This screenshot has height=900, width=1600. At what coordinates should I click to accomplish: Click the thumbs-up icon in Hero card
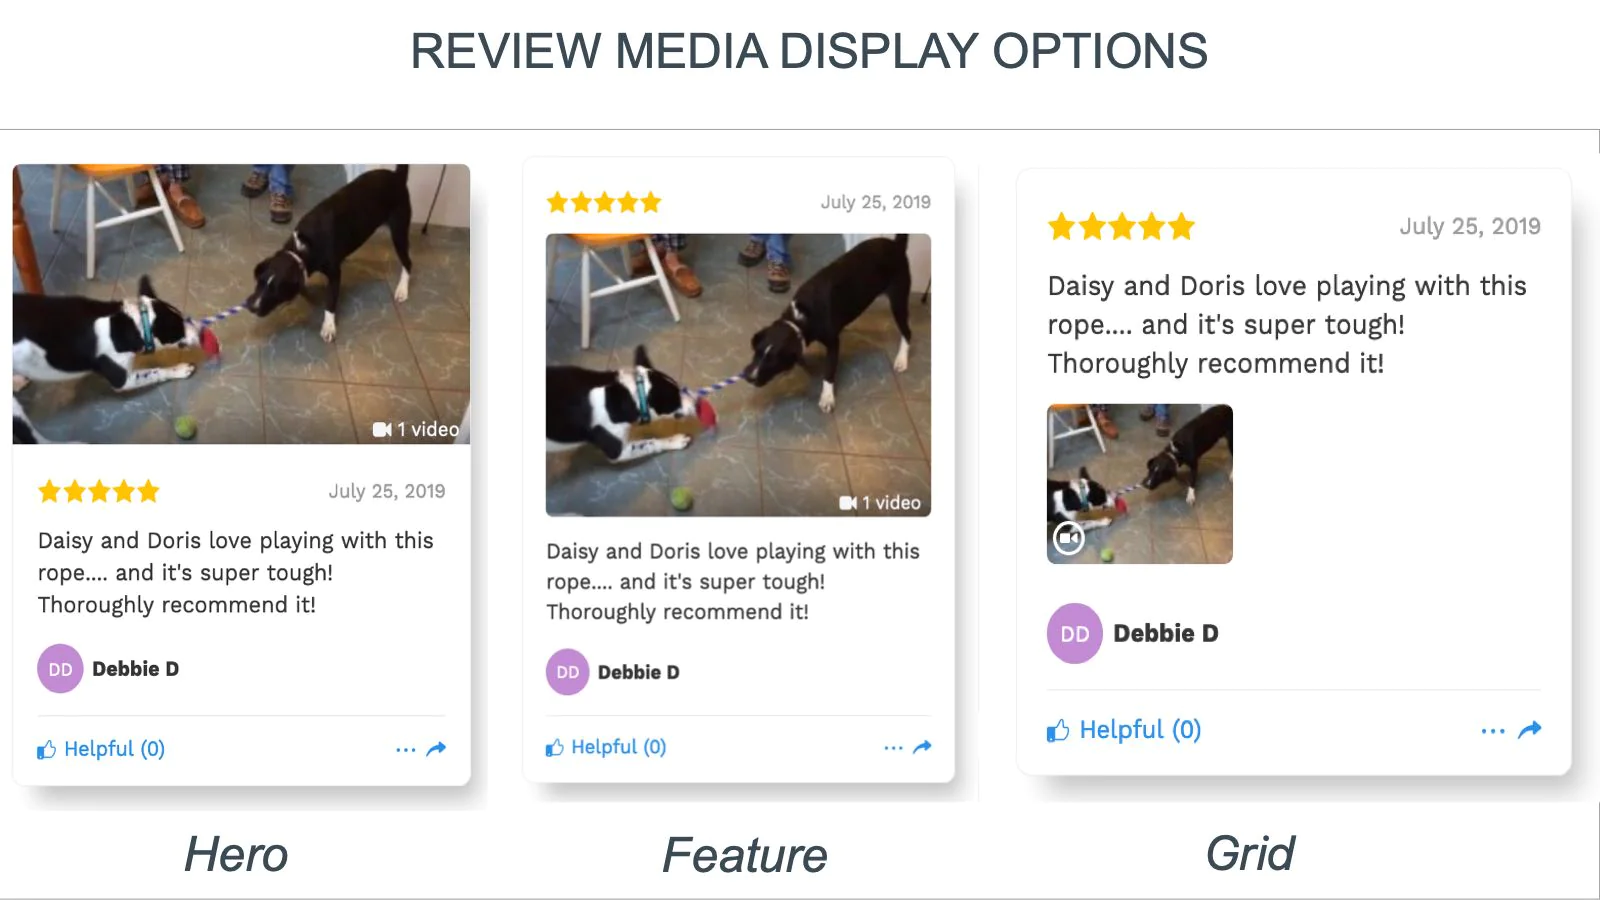pos(47,750)
